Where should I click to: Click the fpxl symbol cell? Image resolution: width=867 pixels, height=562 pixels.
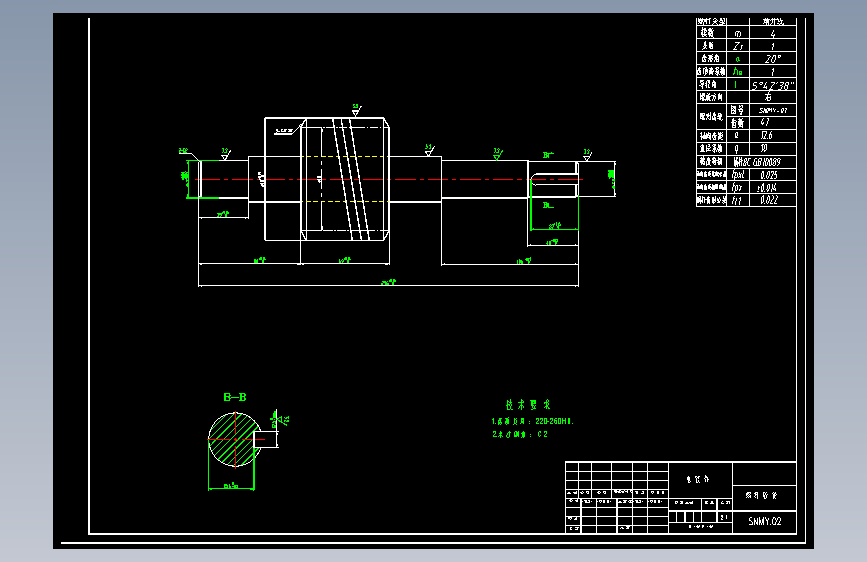pyautogui.click(x=738, y=175)
